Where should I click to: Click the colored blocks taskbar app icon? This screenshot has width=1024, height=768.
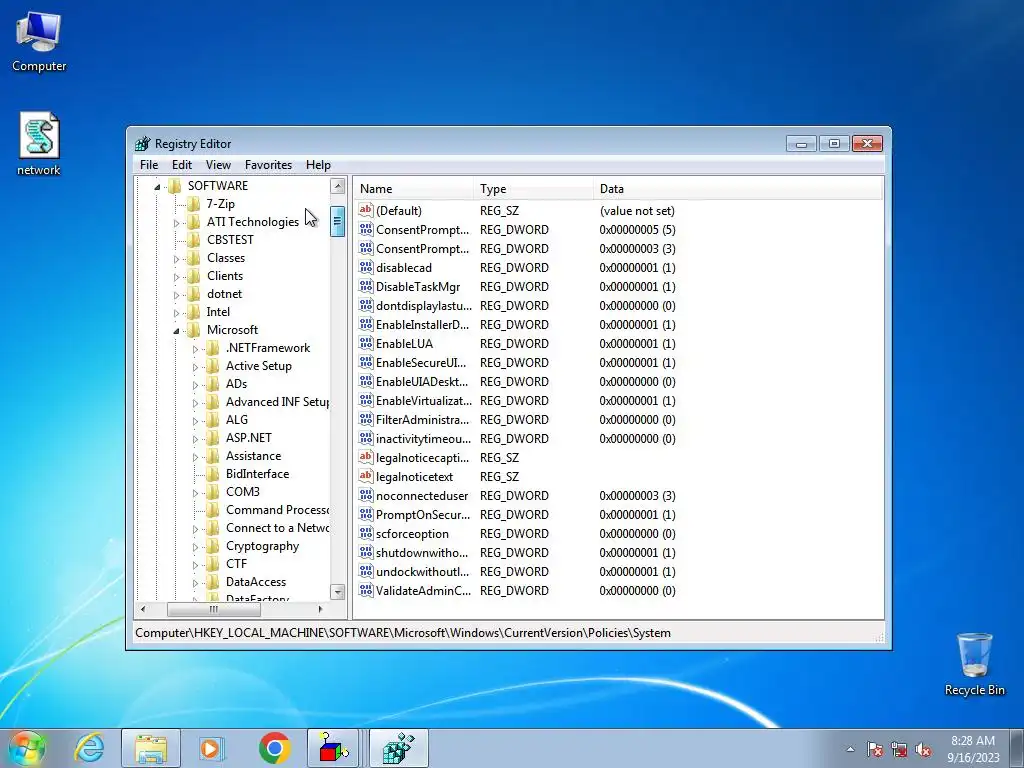(x=333, y=748)
